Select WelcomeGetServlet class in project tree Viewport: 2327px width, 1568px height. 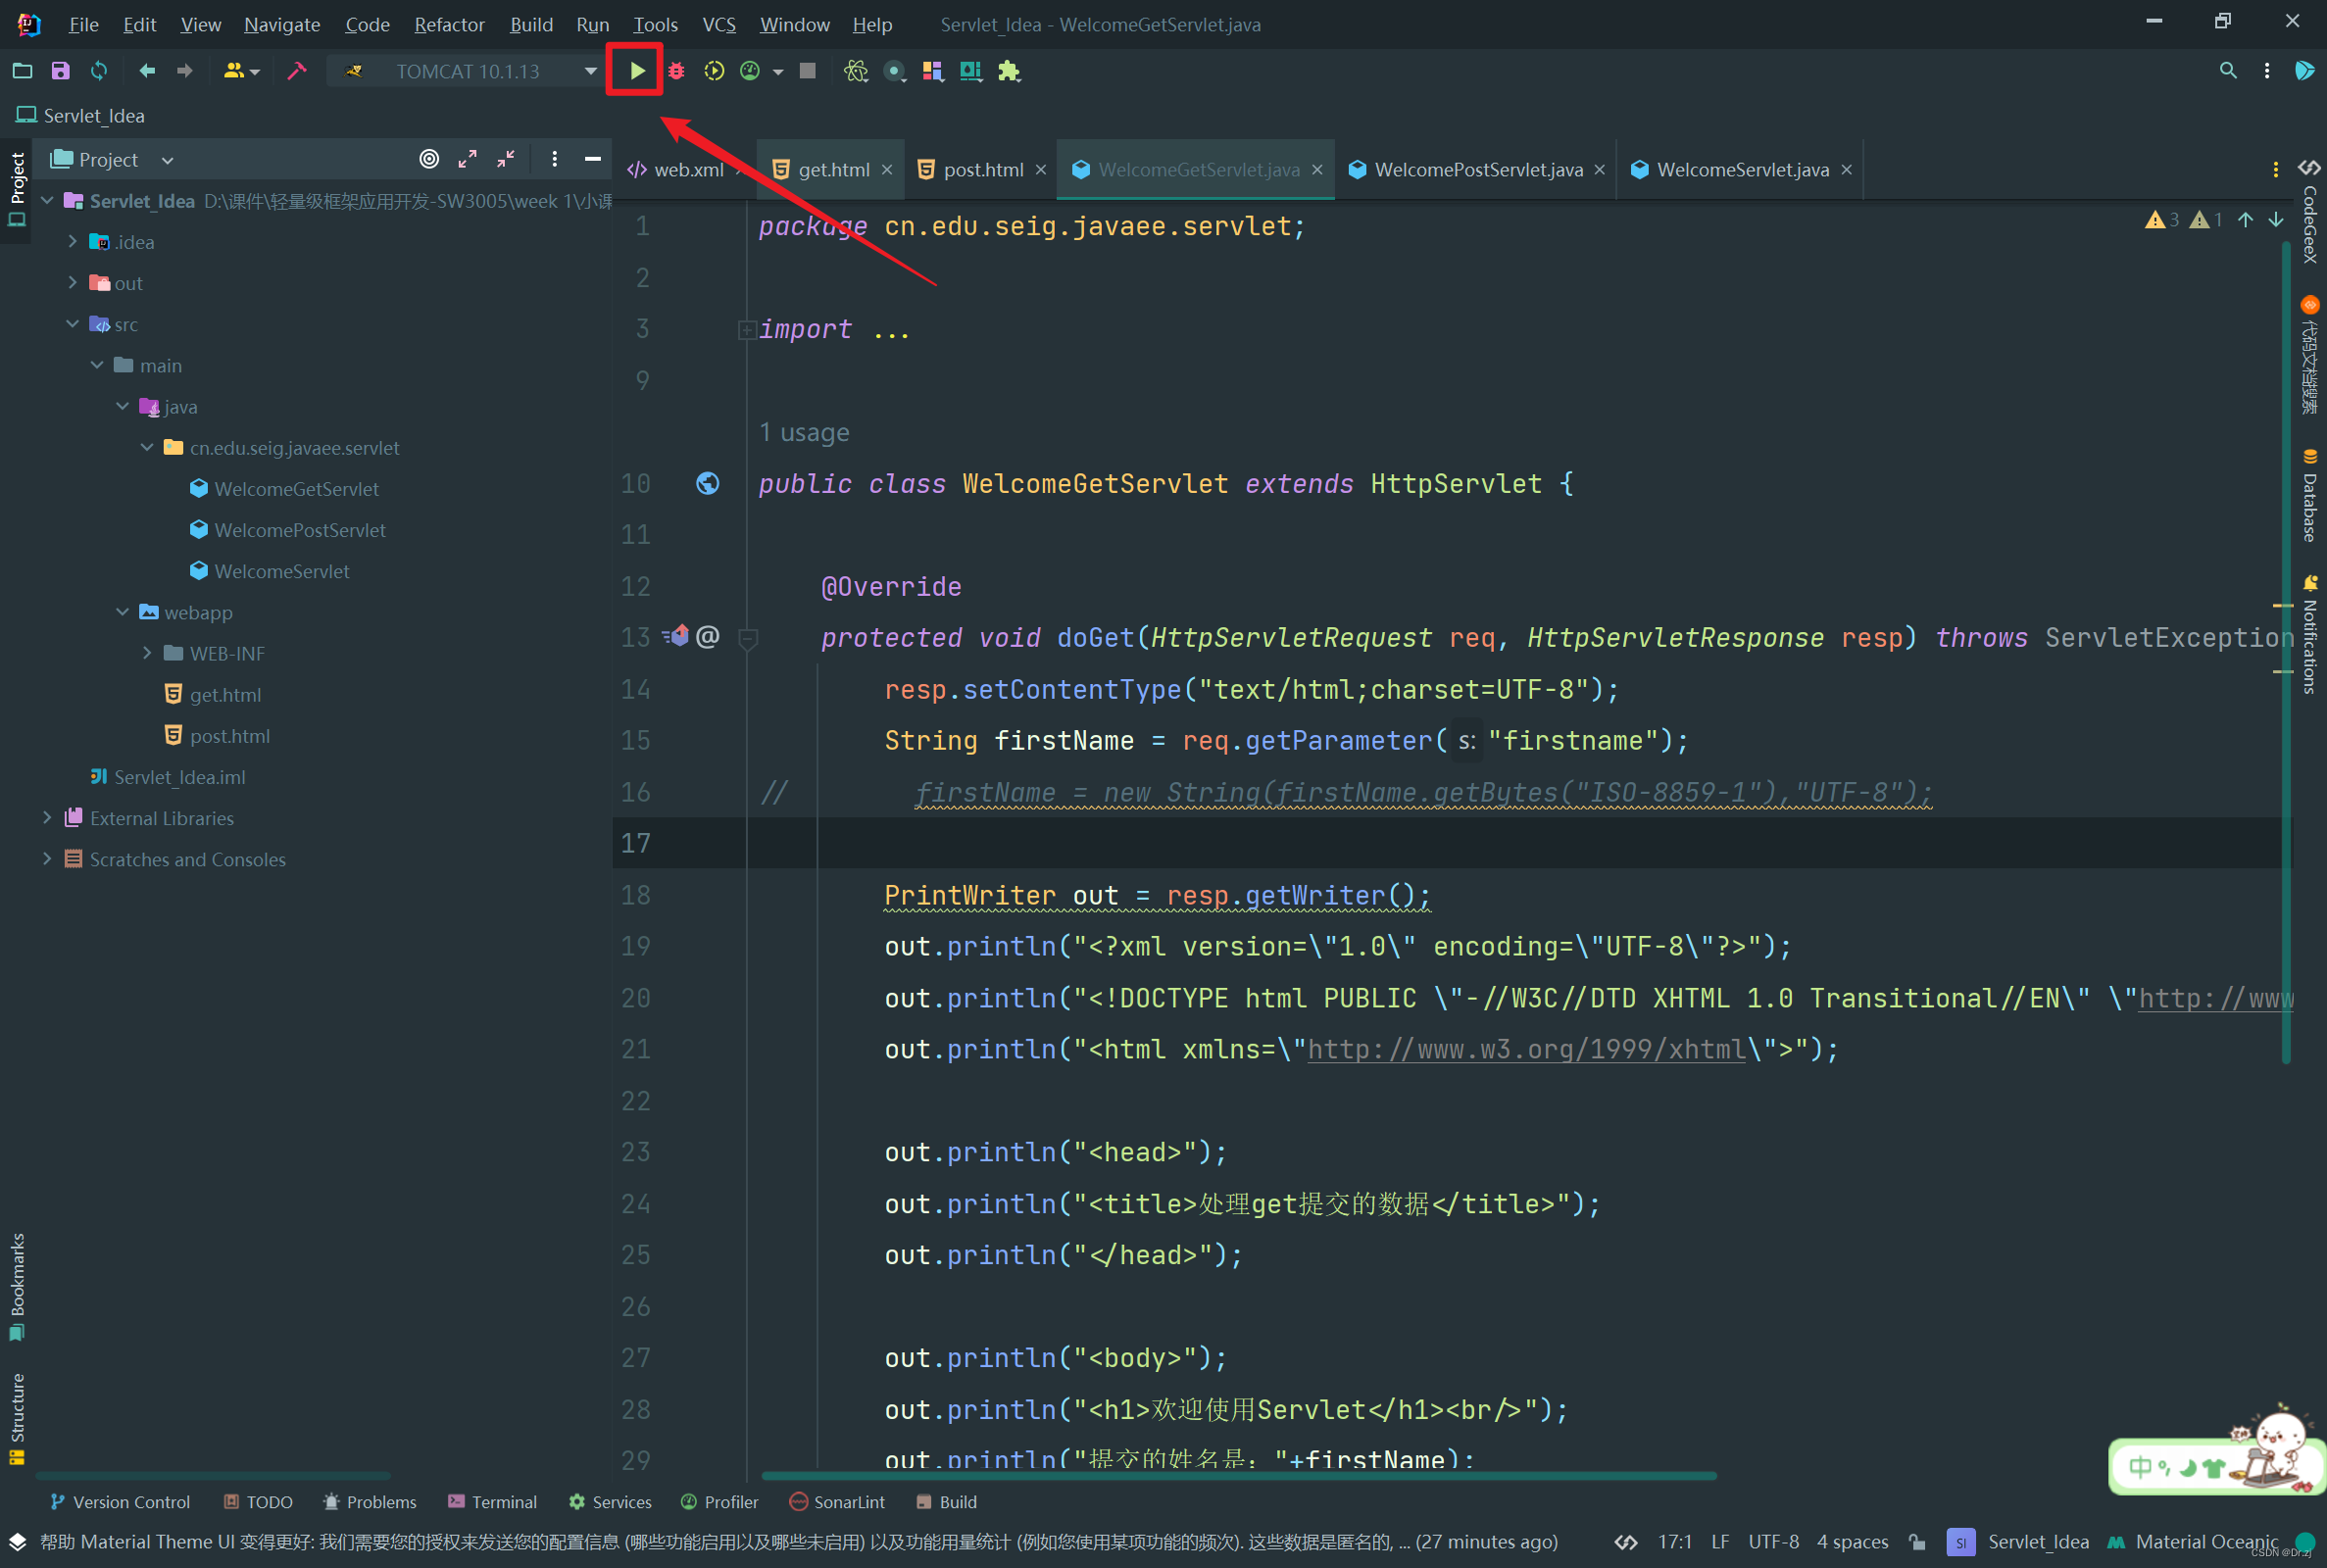click(x=297, y=488)
